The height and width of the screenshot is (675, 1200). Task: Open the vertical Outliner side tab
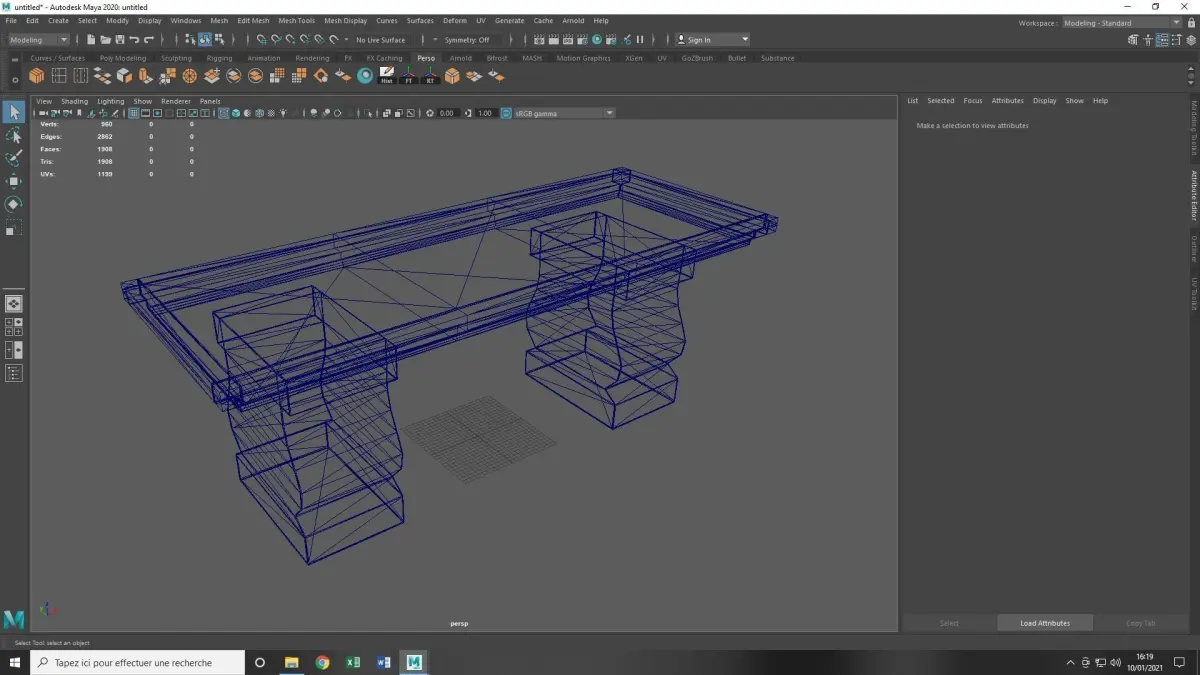[1194, 249]
